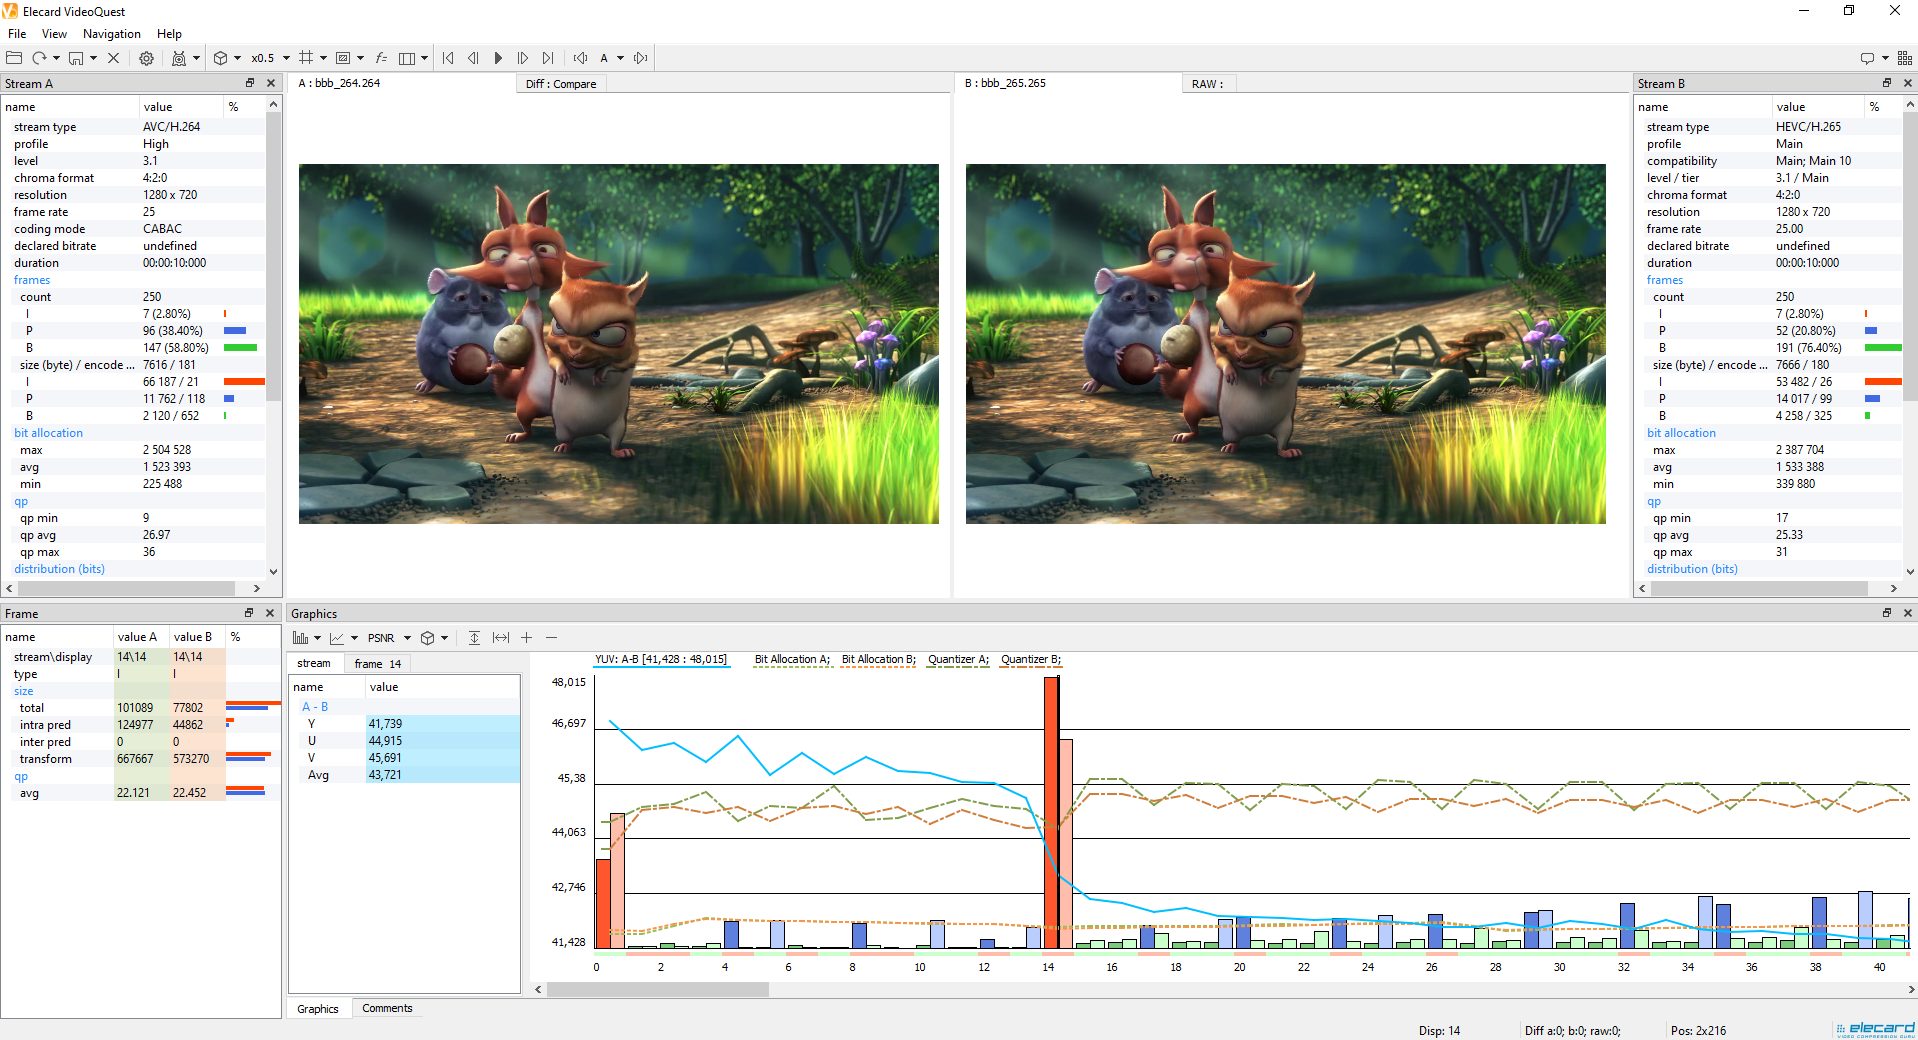
Task: Toggle the YUV: A-B overlay legend
Action: click(x=661, y=659)
